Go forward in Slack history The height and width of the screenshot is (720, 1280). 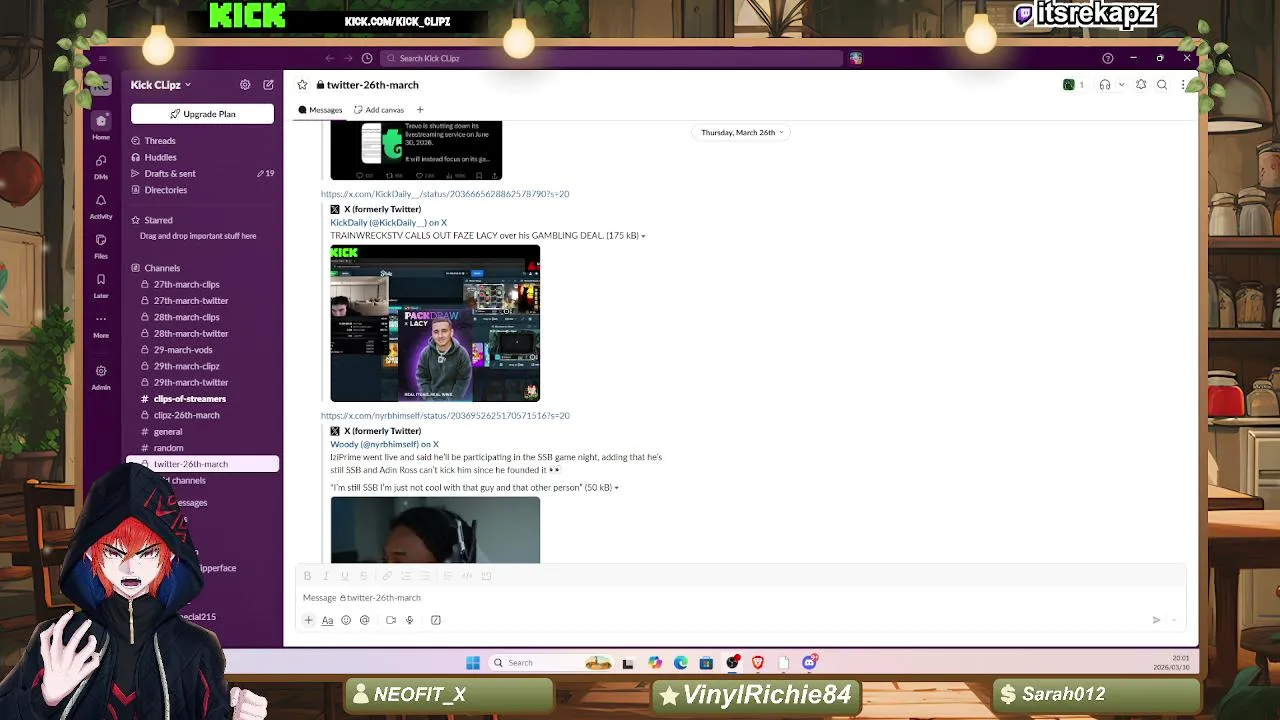tap(349, 58)
